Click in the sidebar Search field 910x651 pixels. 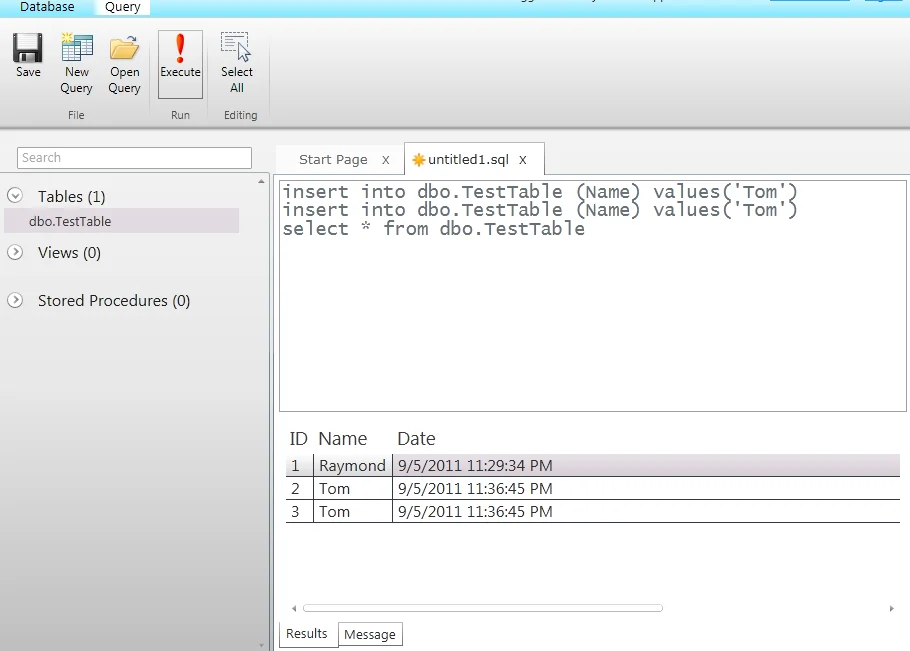point(134,158)
